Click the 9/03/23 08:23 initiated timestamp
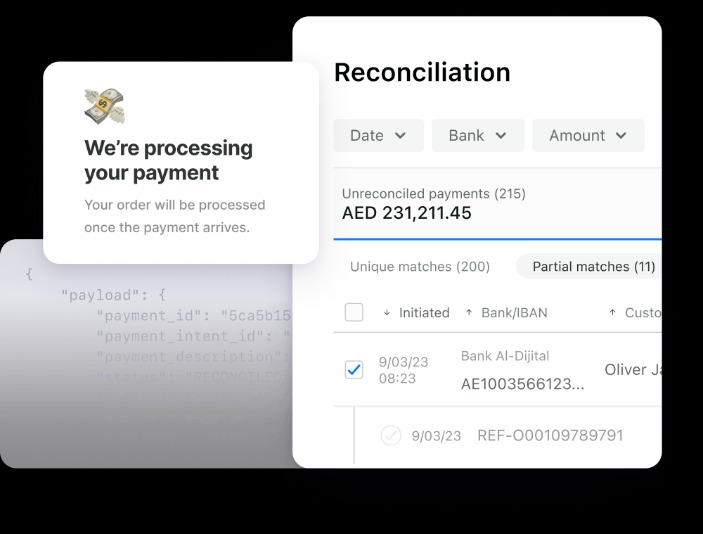703x534 pixels. tap(401, 371)
